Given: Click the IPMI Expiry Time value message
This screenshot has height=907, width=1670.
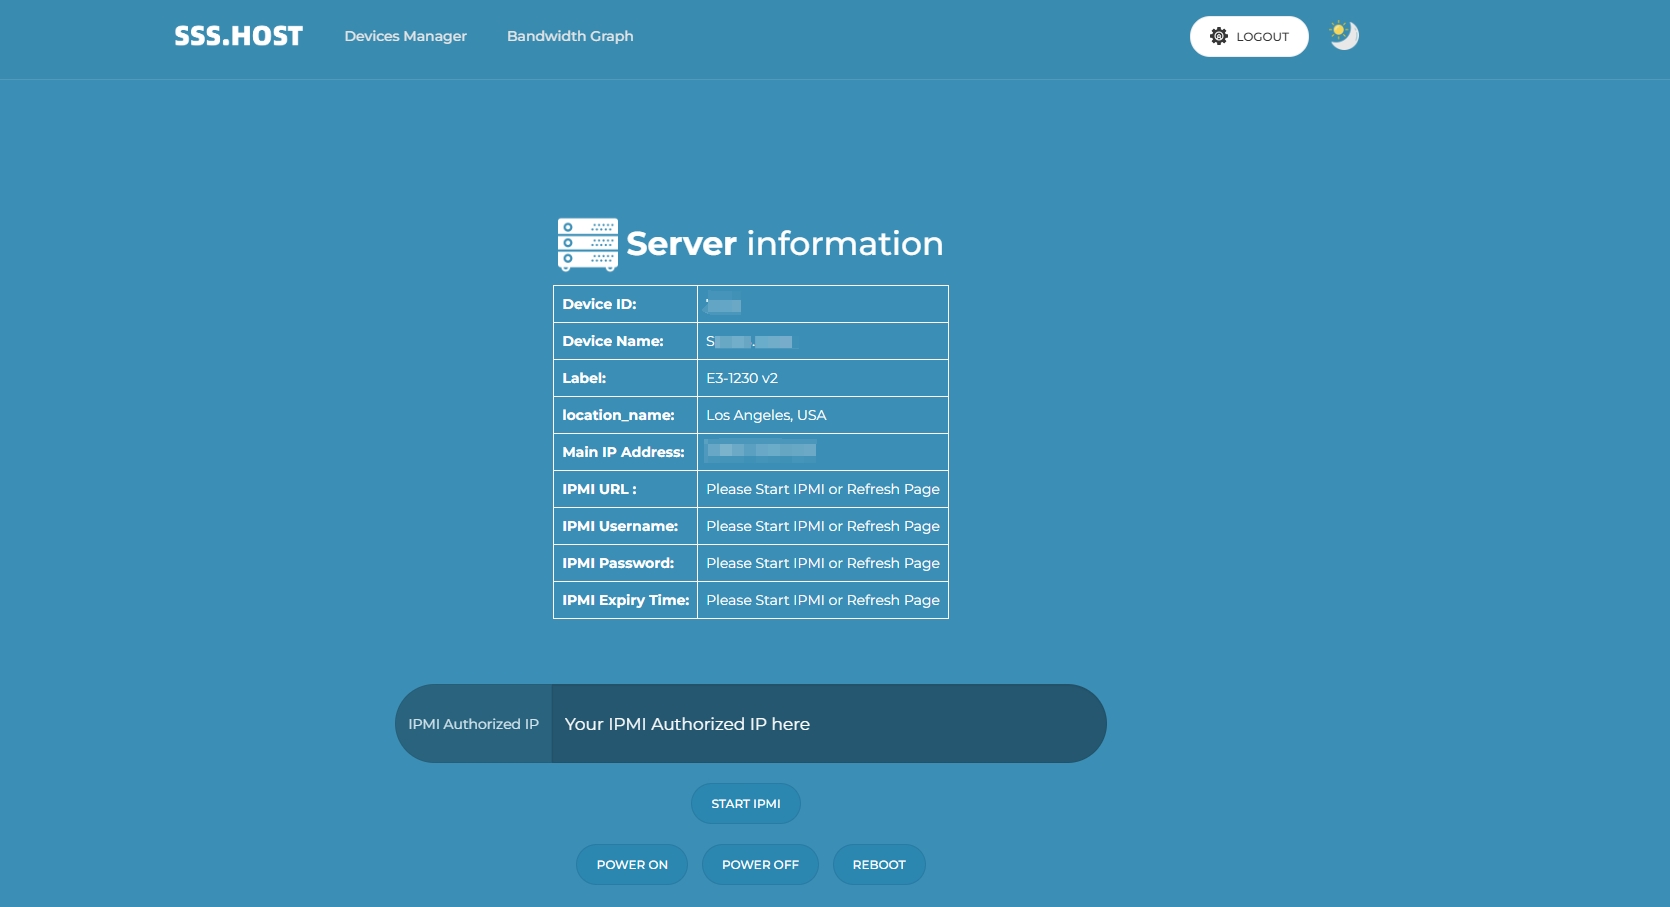Looking at the screenshot, I should tap(823, 600).
